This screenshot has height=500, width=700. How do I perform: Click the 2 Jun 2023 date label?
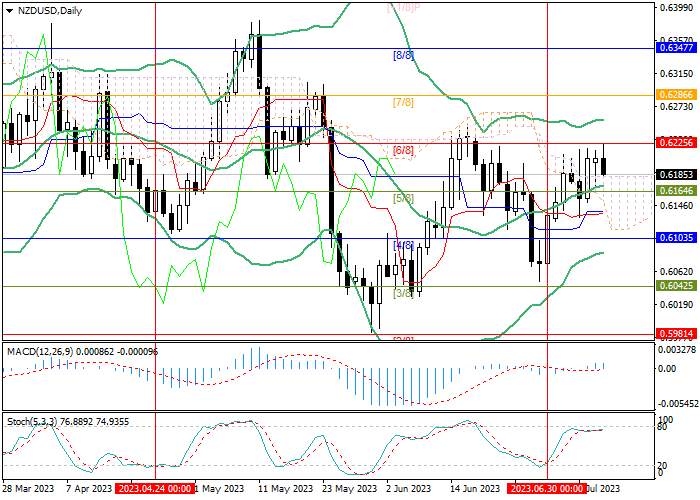click(408, 488)
